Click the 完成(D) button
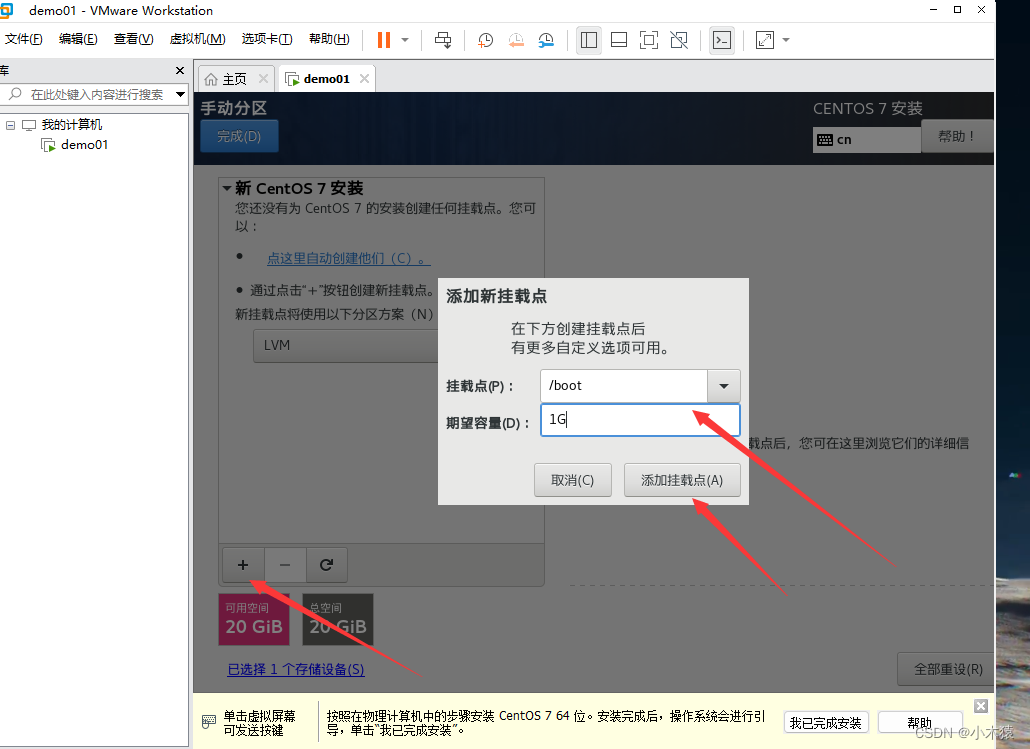1030x749 pixels. (239, 136)
